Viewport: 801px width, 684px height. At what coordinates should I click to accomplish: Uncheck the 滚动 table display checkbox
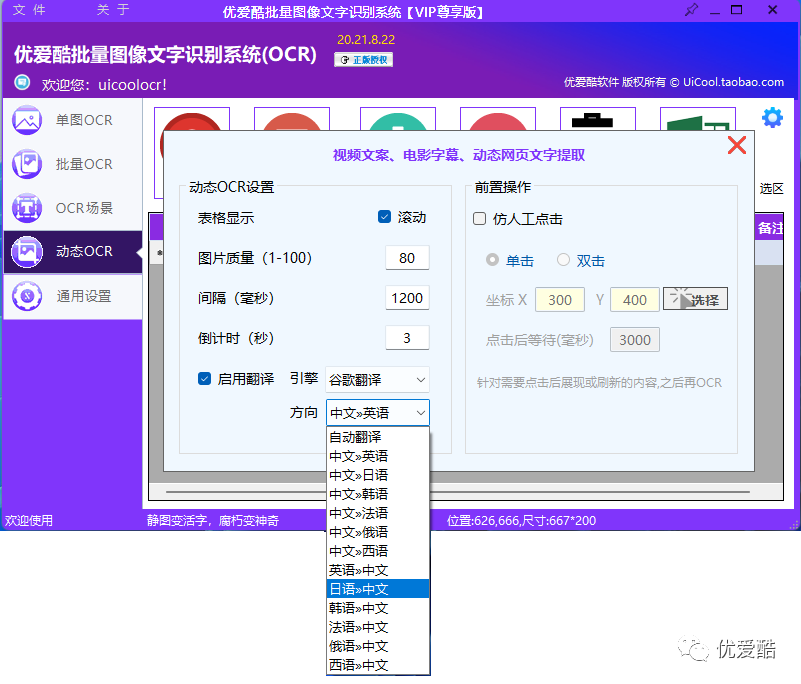[384, 217]
